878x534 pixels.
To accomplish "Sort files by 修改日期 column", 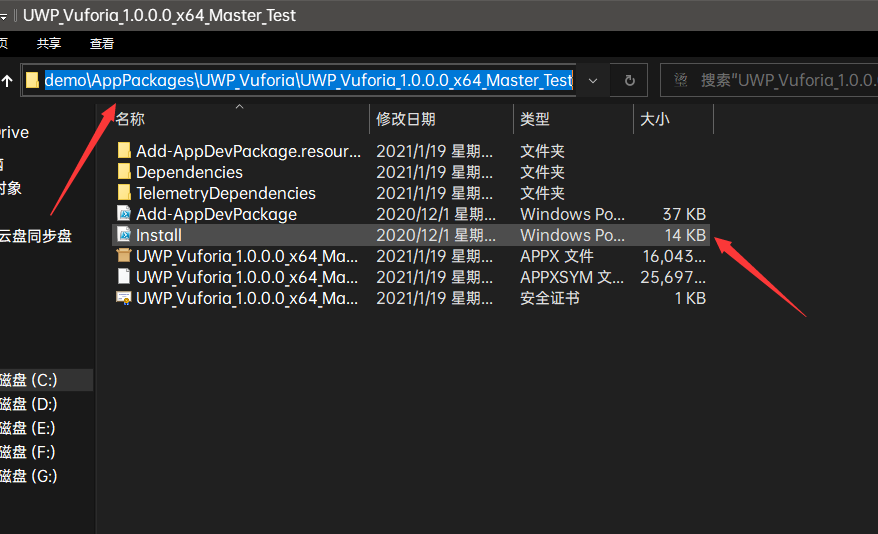I will [406, 119].
